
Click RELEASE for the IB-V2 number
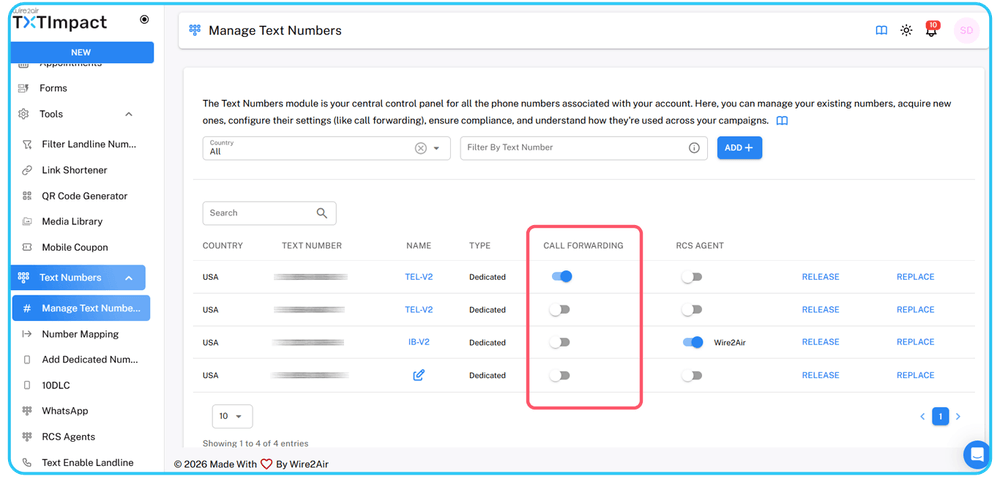(x=820, y=342)
